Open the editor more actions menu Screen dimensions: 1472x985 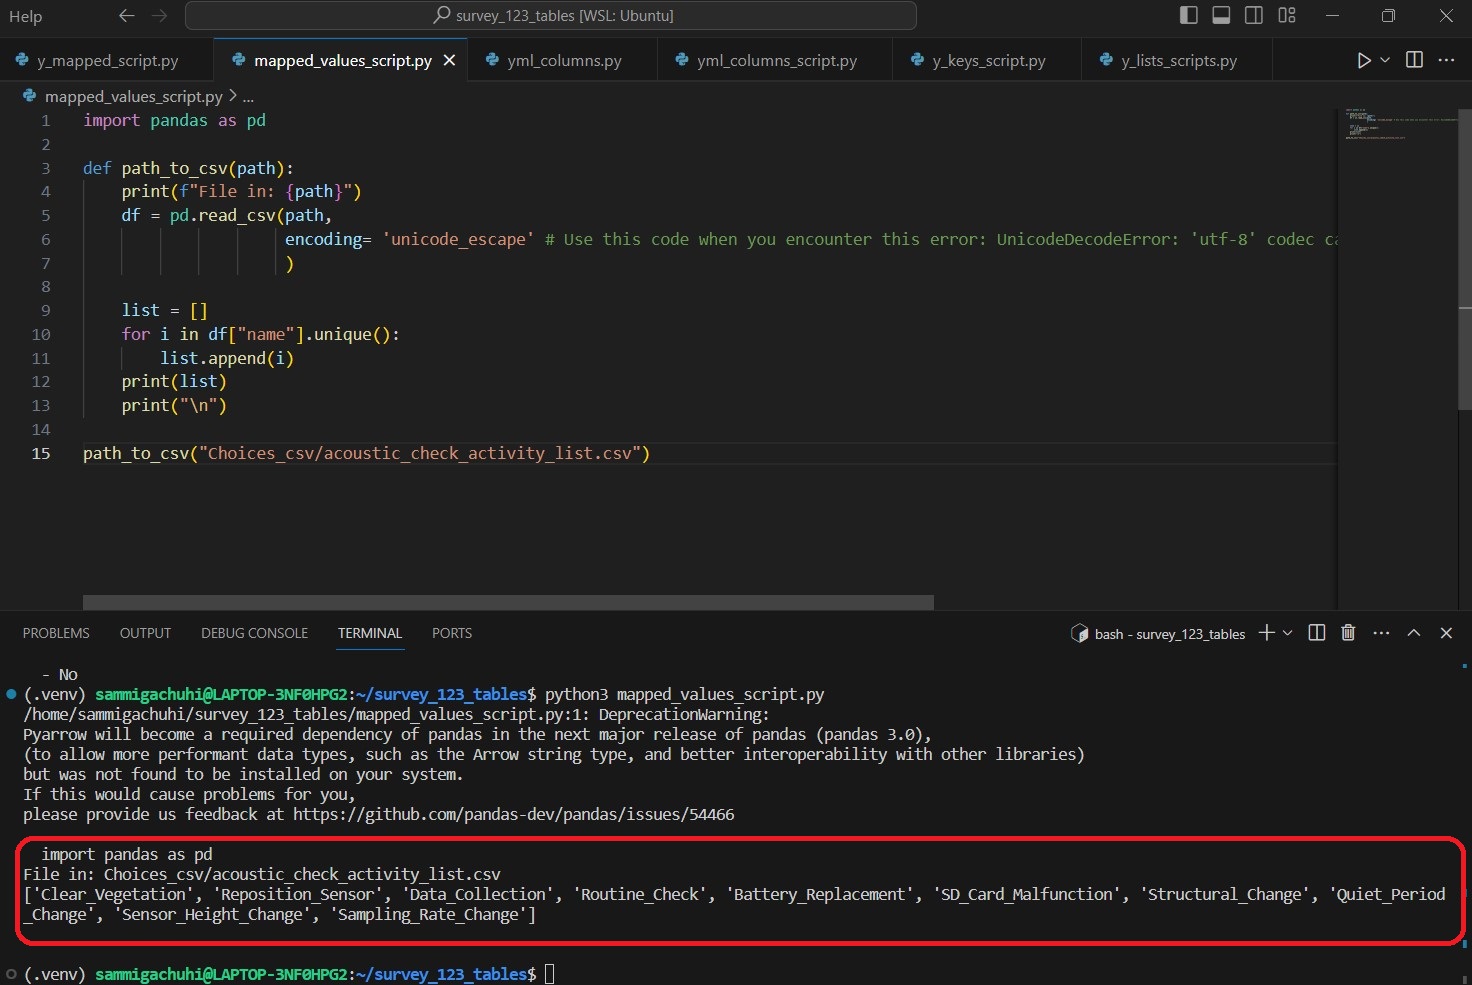(1446, 60)
